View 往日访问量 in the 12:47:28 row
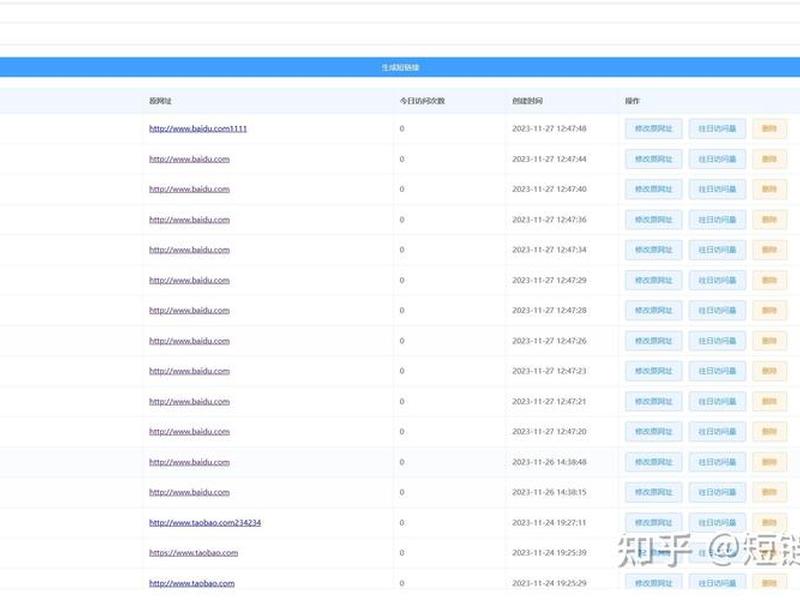The height and width of the screenshot is (600, 800). pos(717,311)
